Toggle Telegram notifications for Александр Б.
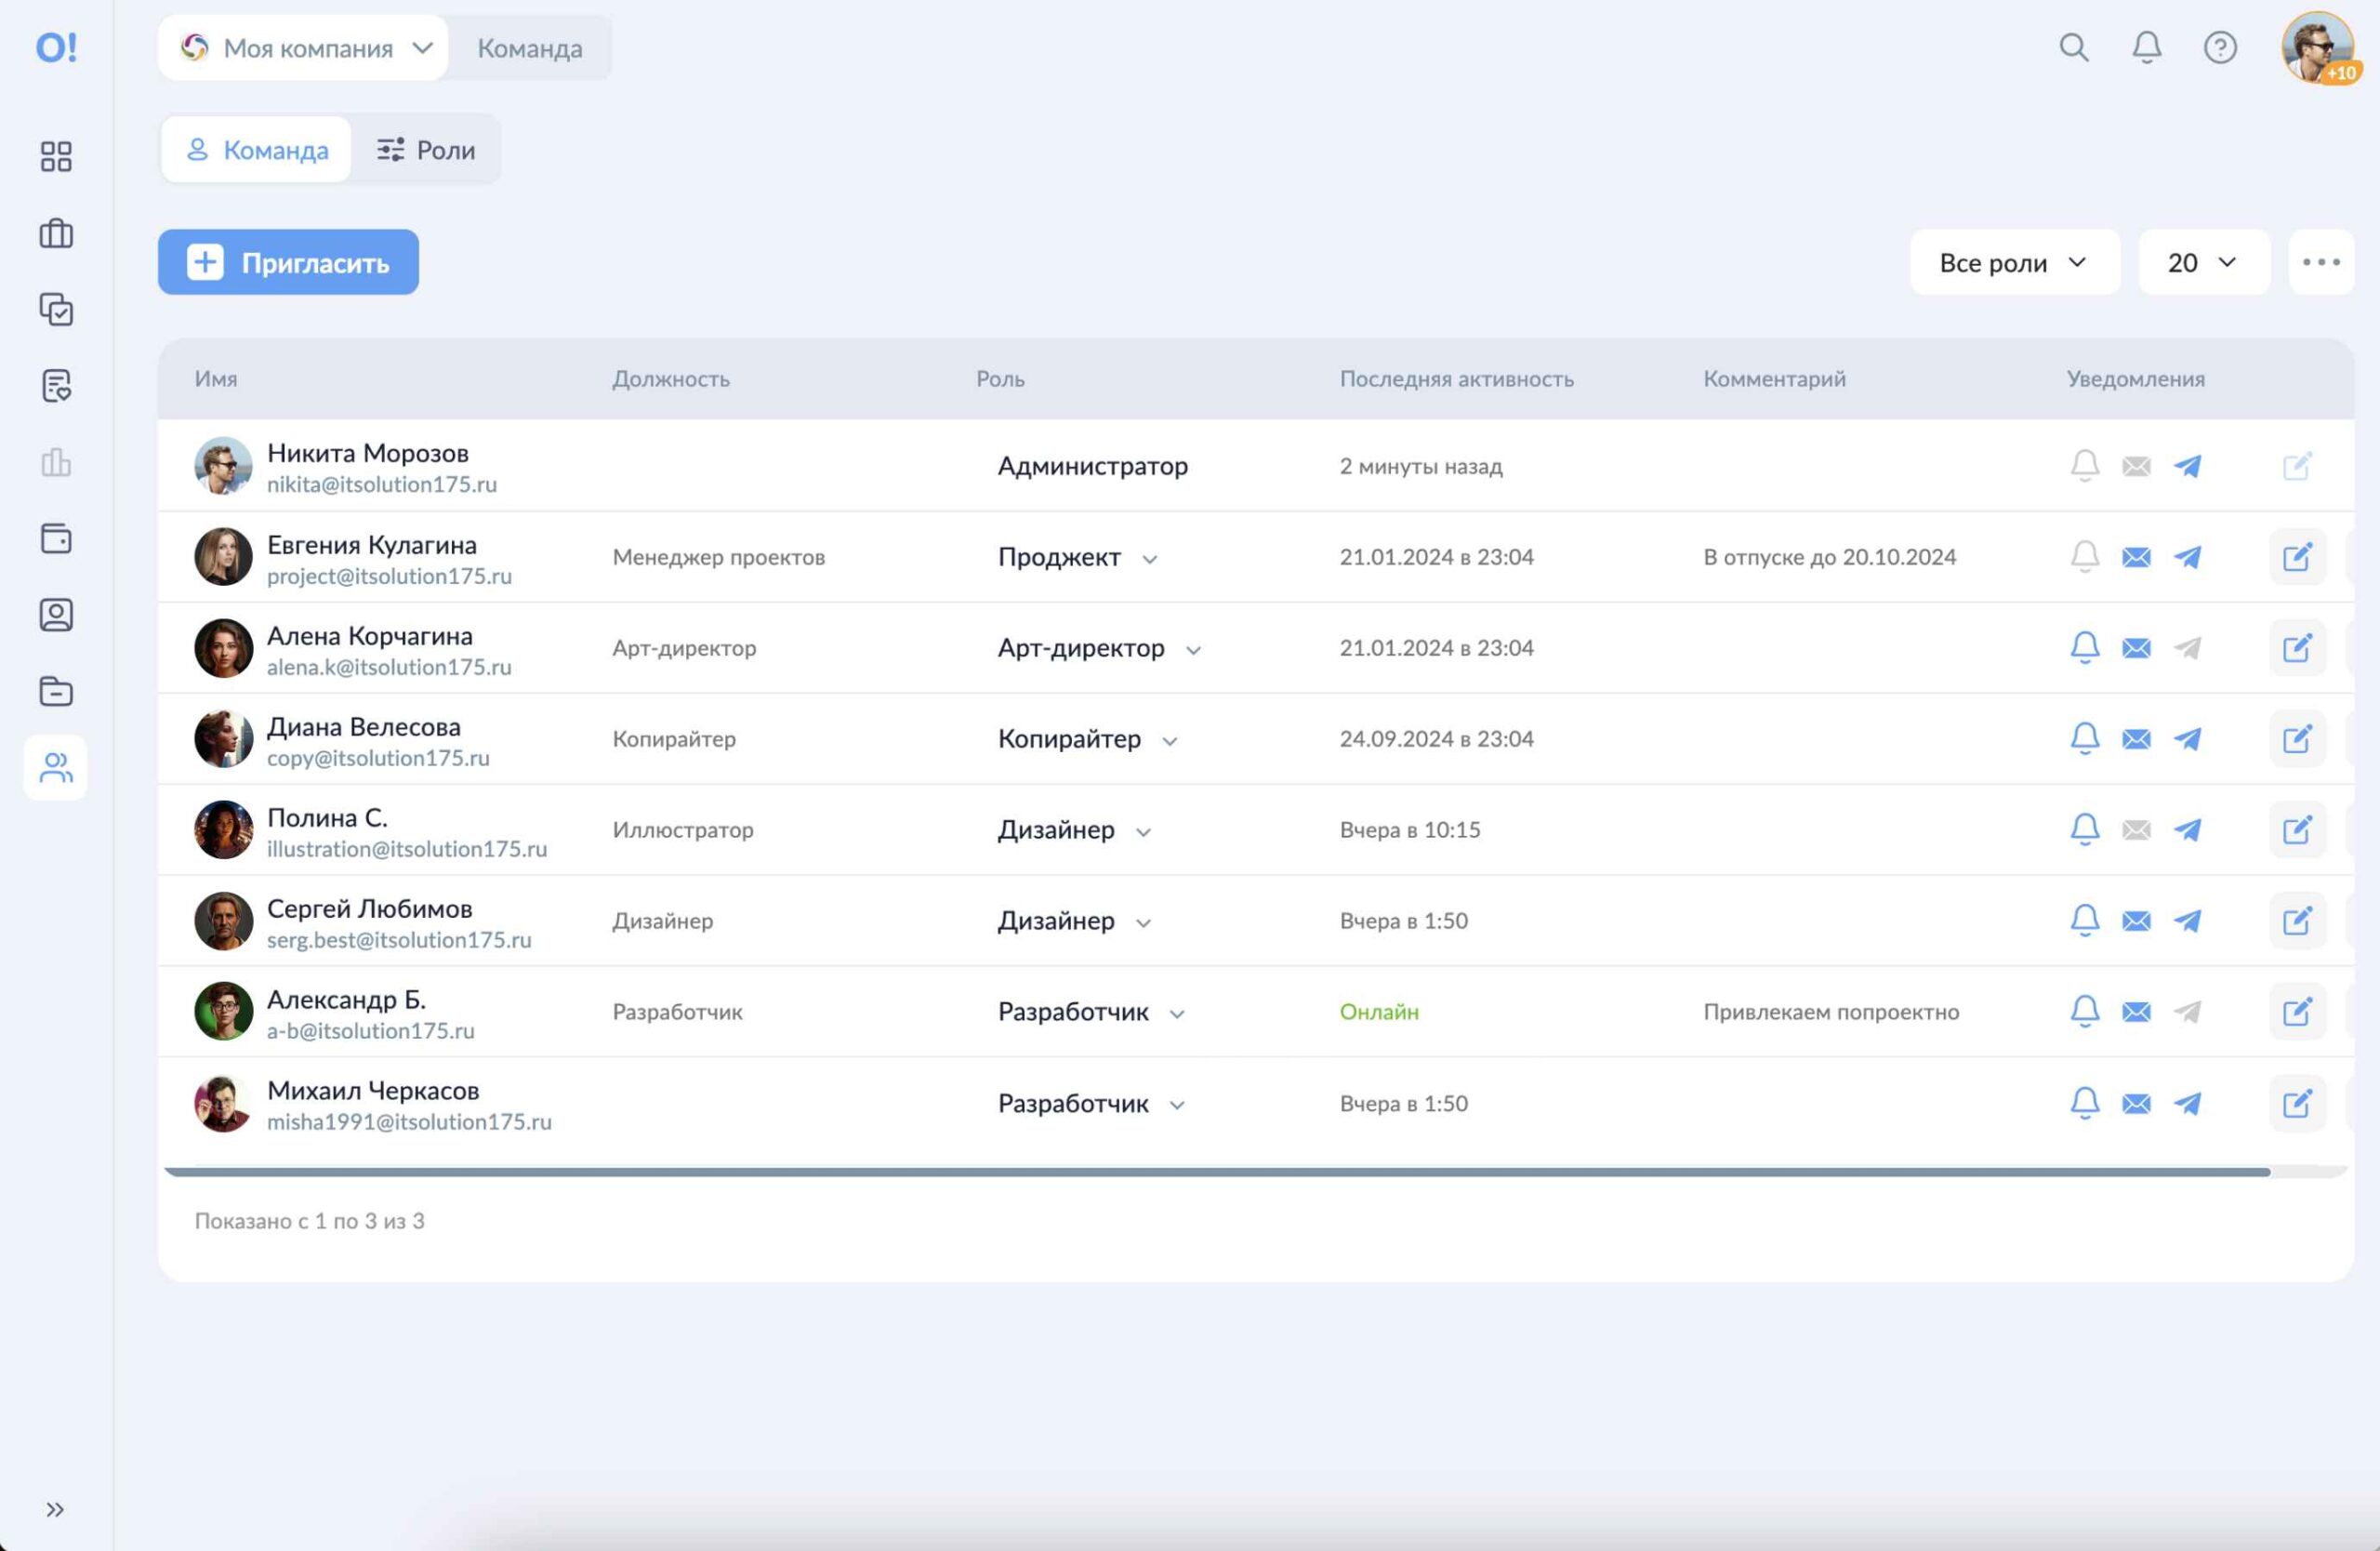The image size is (2380, 1551). (x=2188, y=1011)
